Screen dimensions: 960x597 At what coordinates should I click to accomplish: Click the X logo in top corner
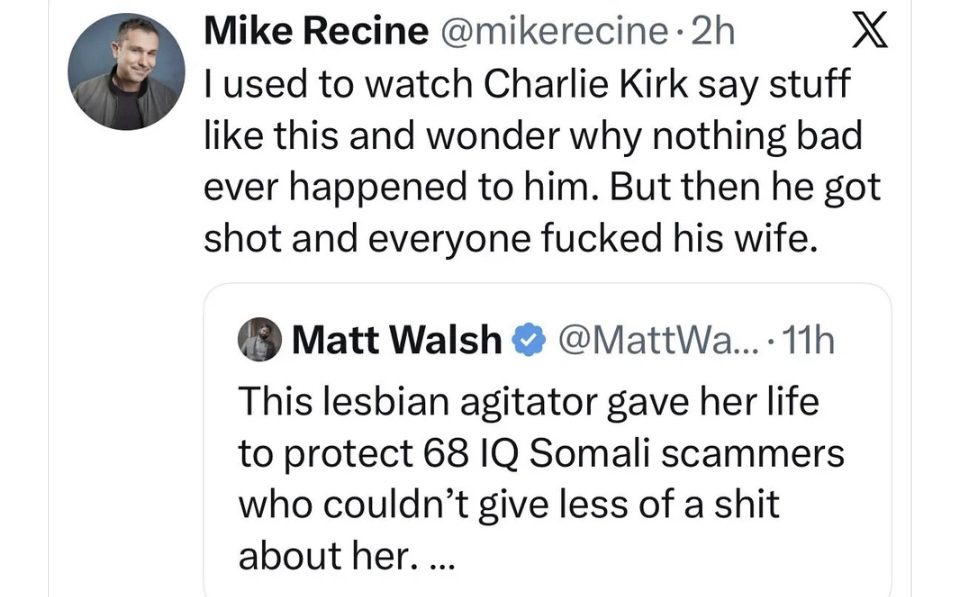tap(866, 34)
